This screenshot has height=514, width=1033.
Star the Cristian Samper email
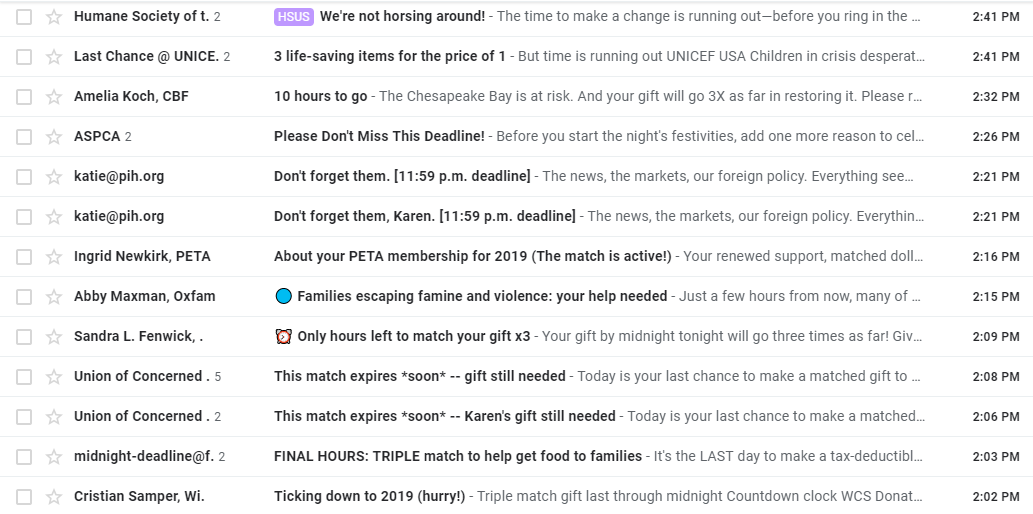[54, 497]
